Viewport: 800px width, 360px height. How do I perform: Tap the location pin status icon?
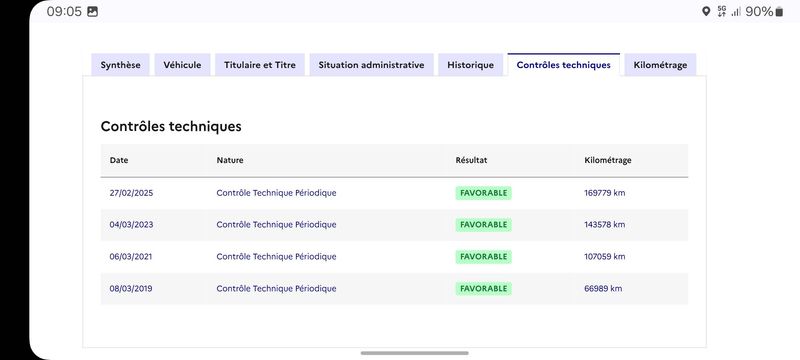[x=706, y=11]
